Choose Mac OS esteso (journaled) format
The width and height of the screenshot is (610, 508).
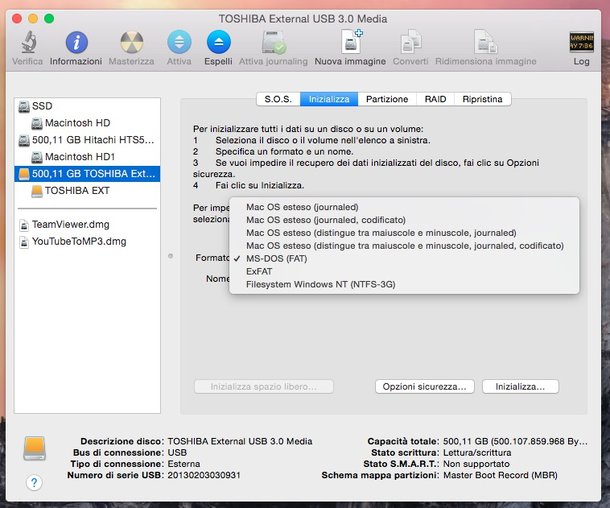coord(404,207)
